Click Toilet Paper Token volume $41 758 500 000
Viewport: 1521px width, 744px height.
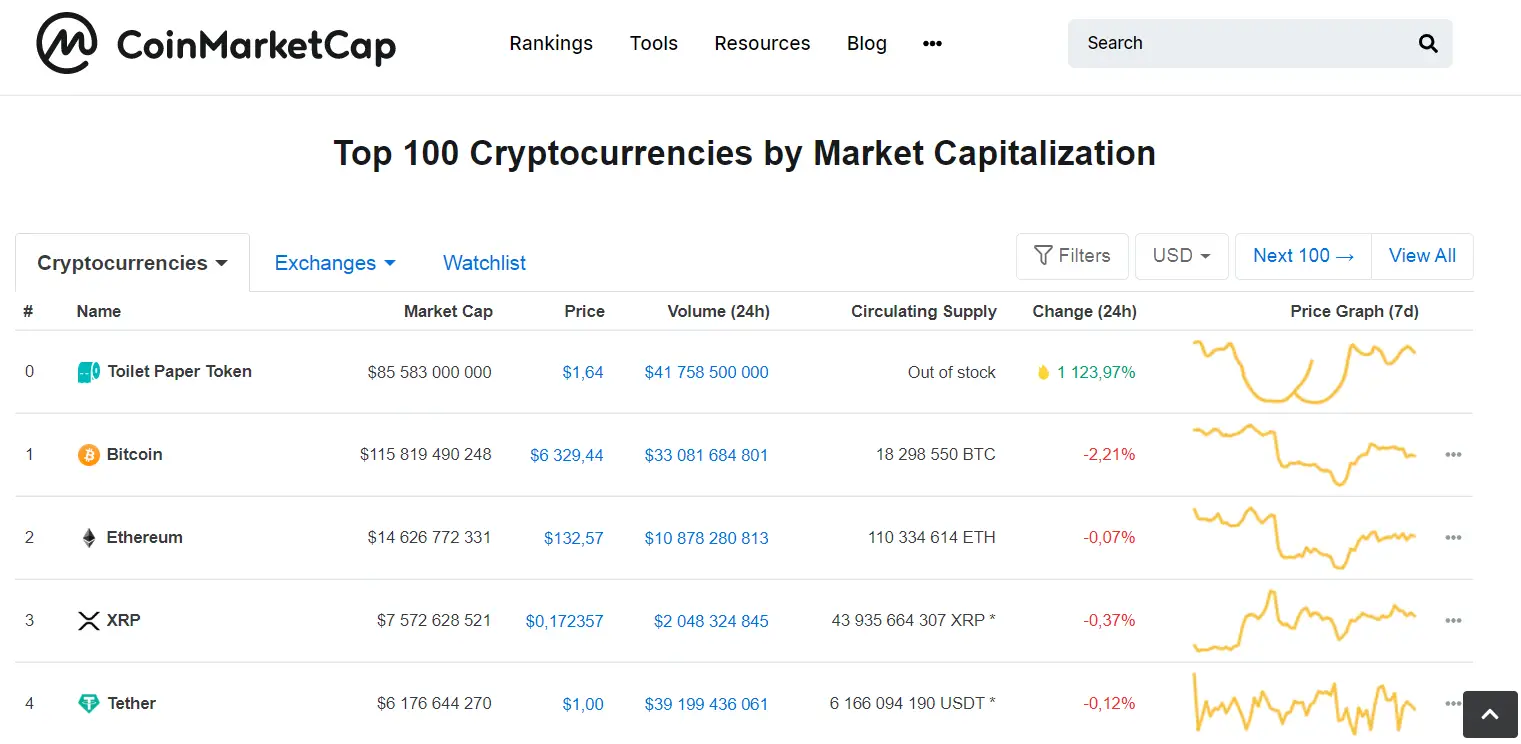coord(707,372)
